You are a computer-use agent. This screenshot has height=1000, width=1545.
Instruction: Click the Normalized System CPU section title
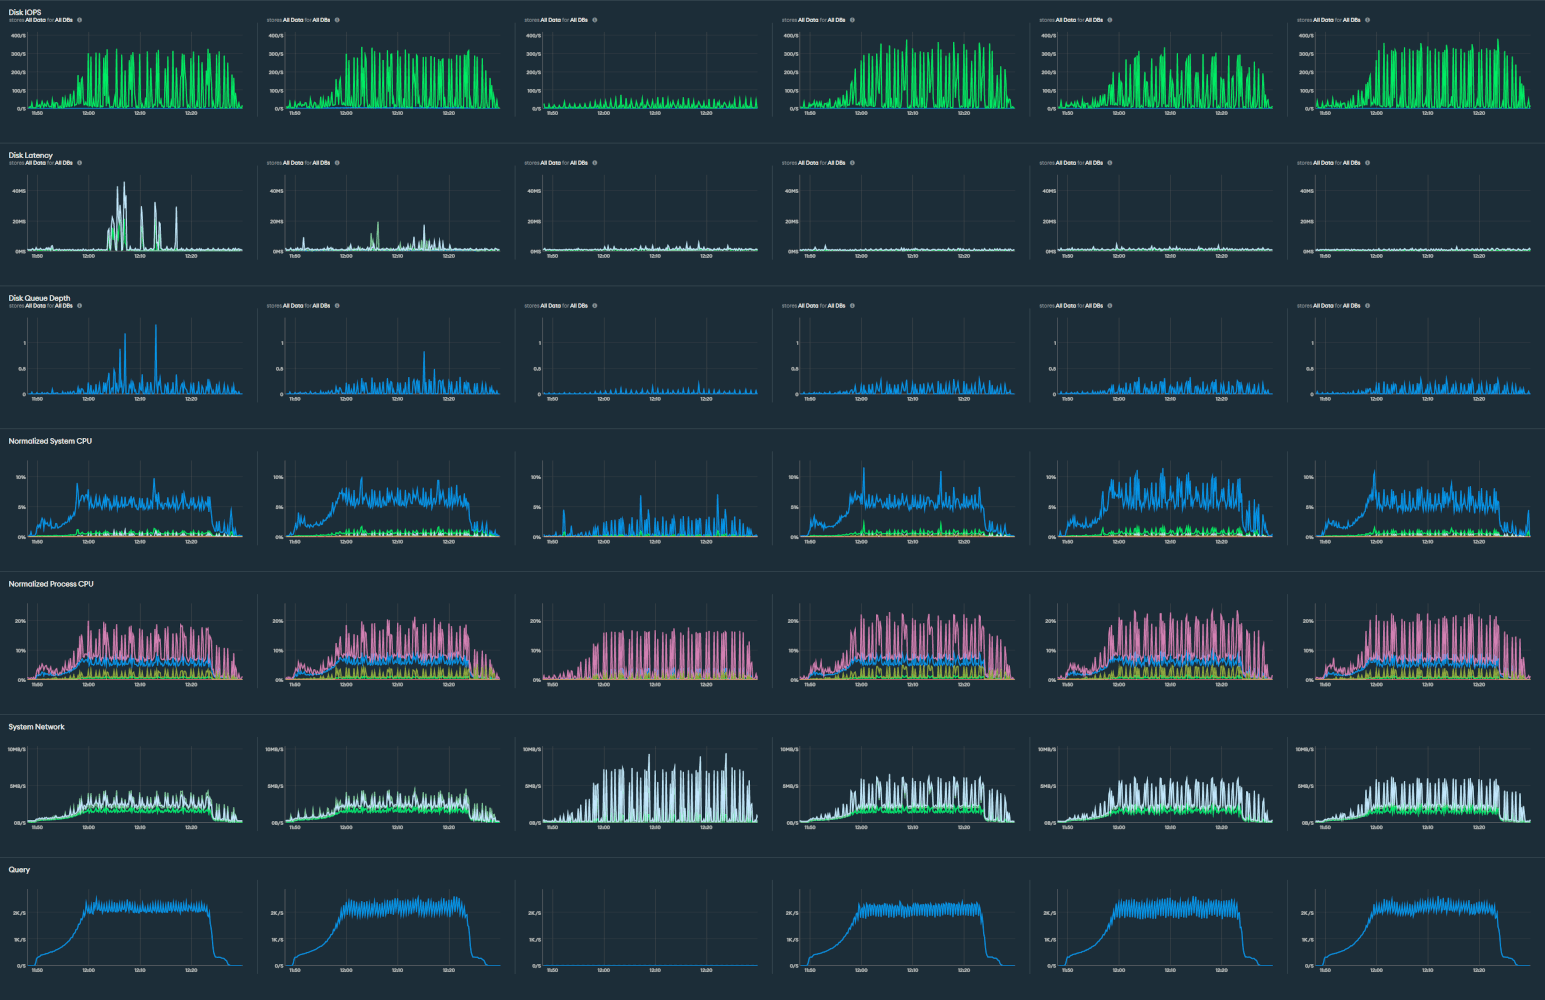[51, 441]
